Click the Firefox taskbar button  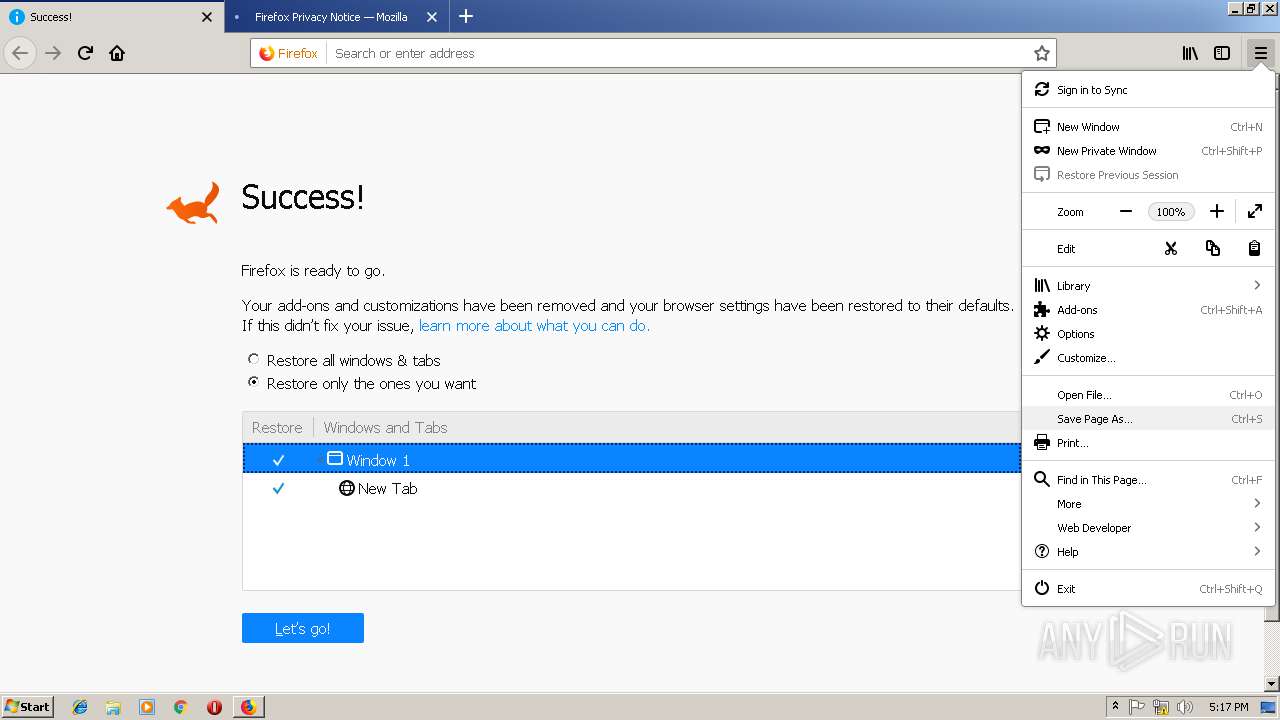pyautogui.click(x=248, y=707)
